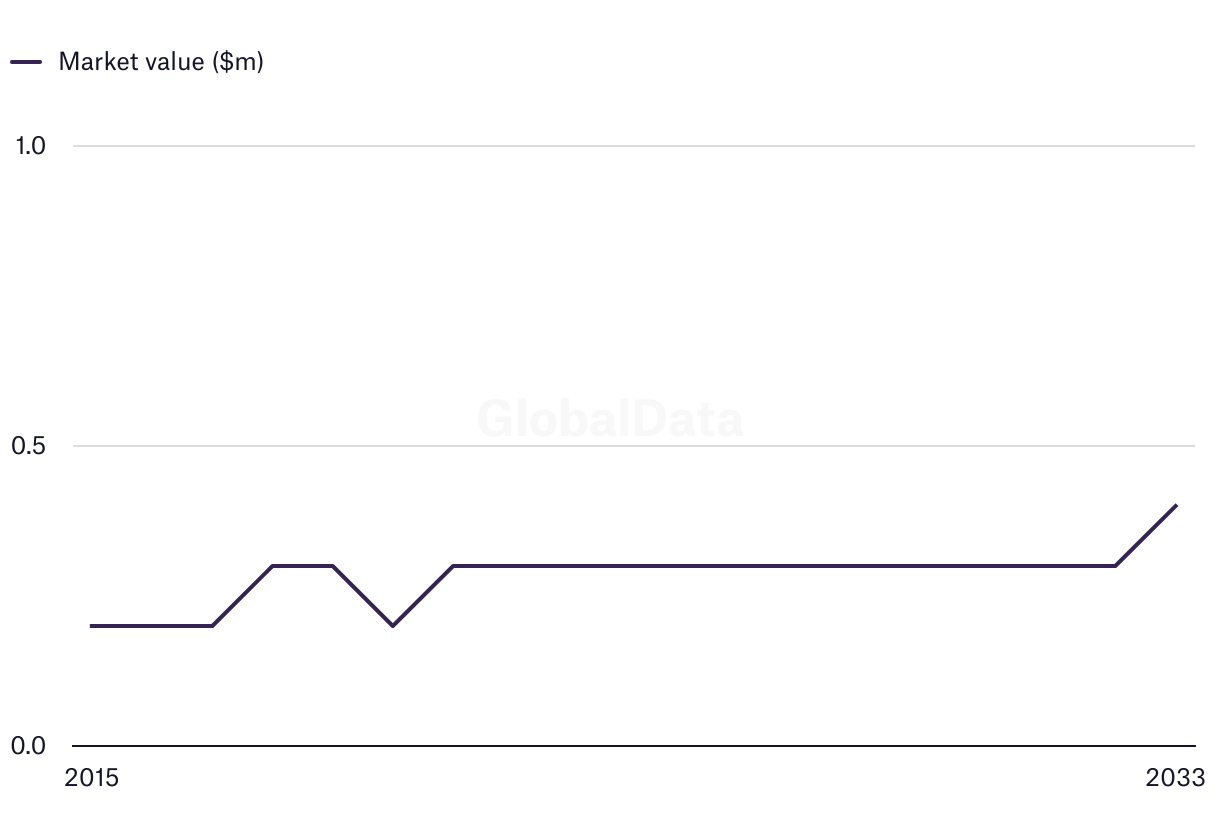Click the line's starting point above 2015
Image resolution: width=1220 pixels, height=836 pixels.
[92, 626]
